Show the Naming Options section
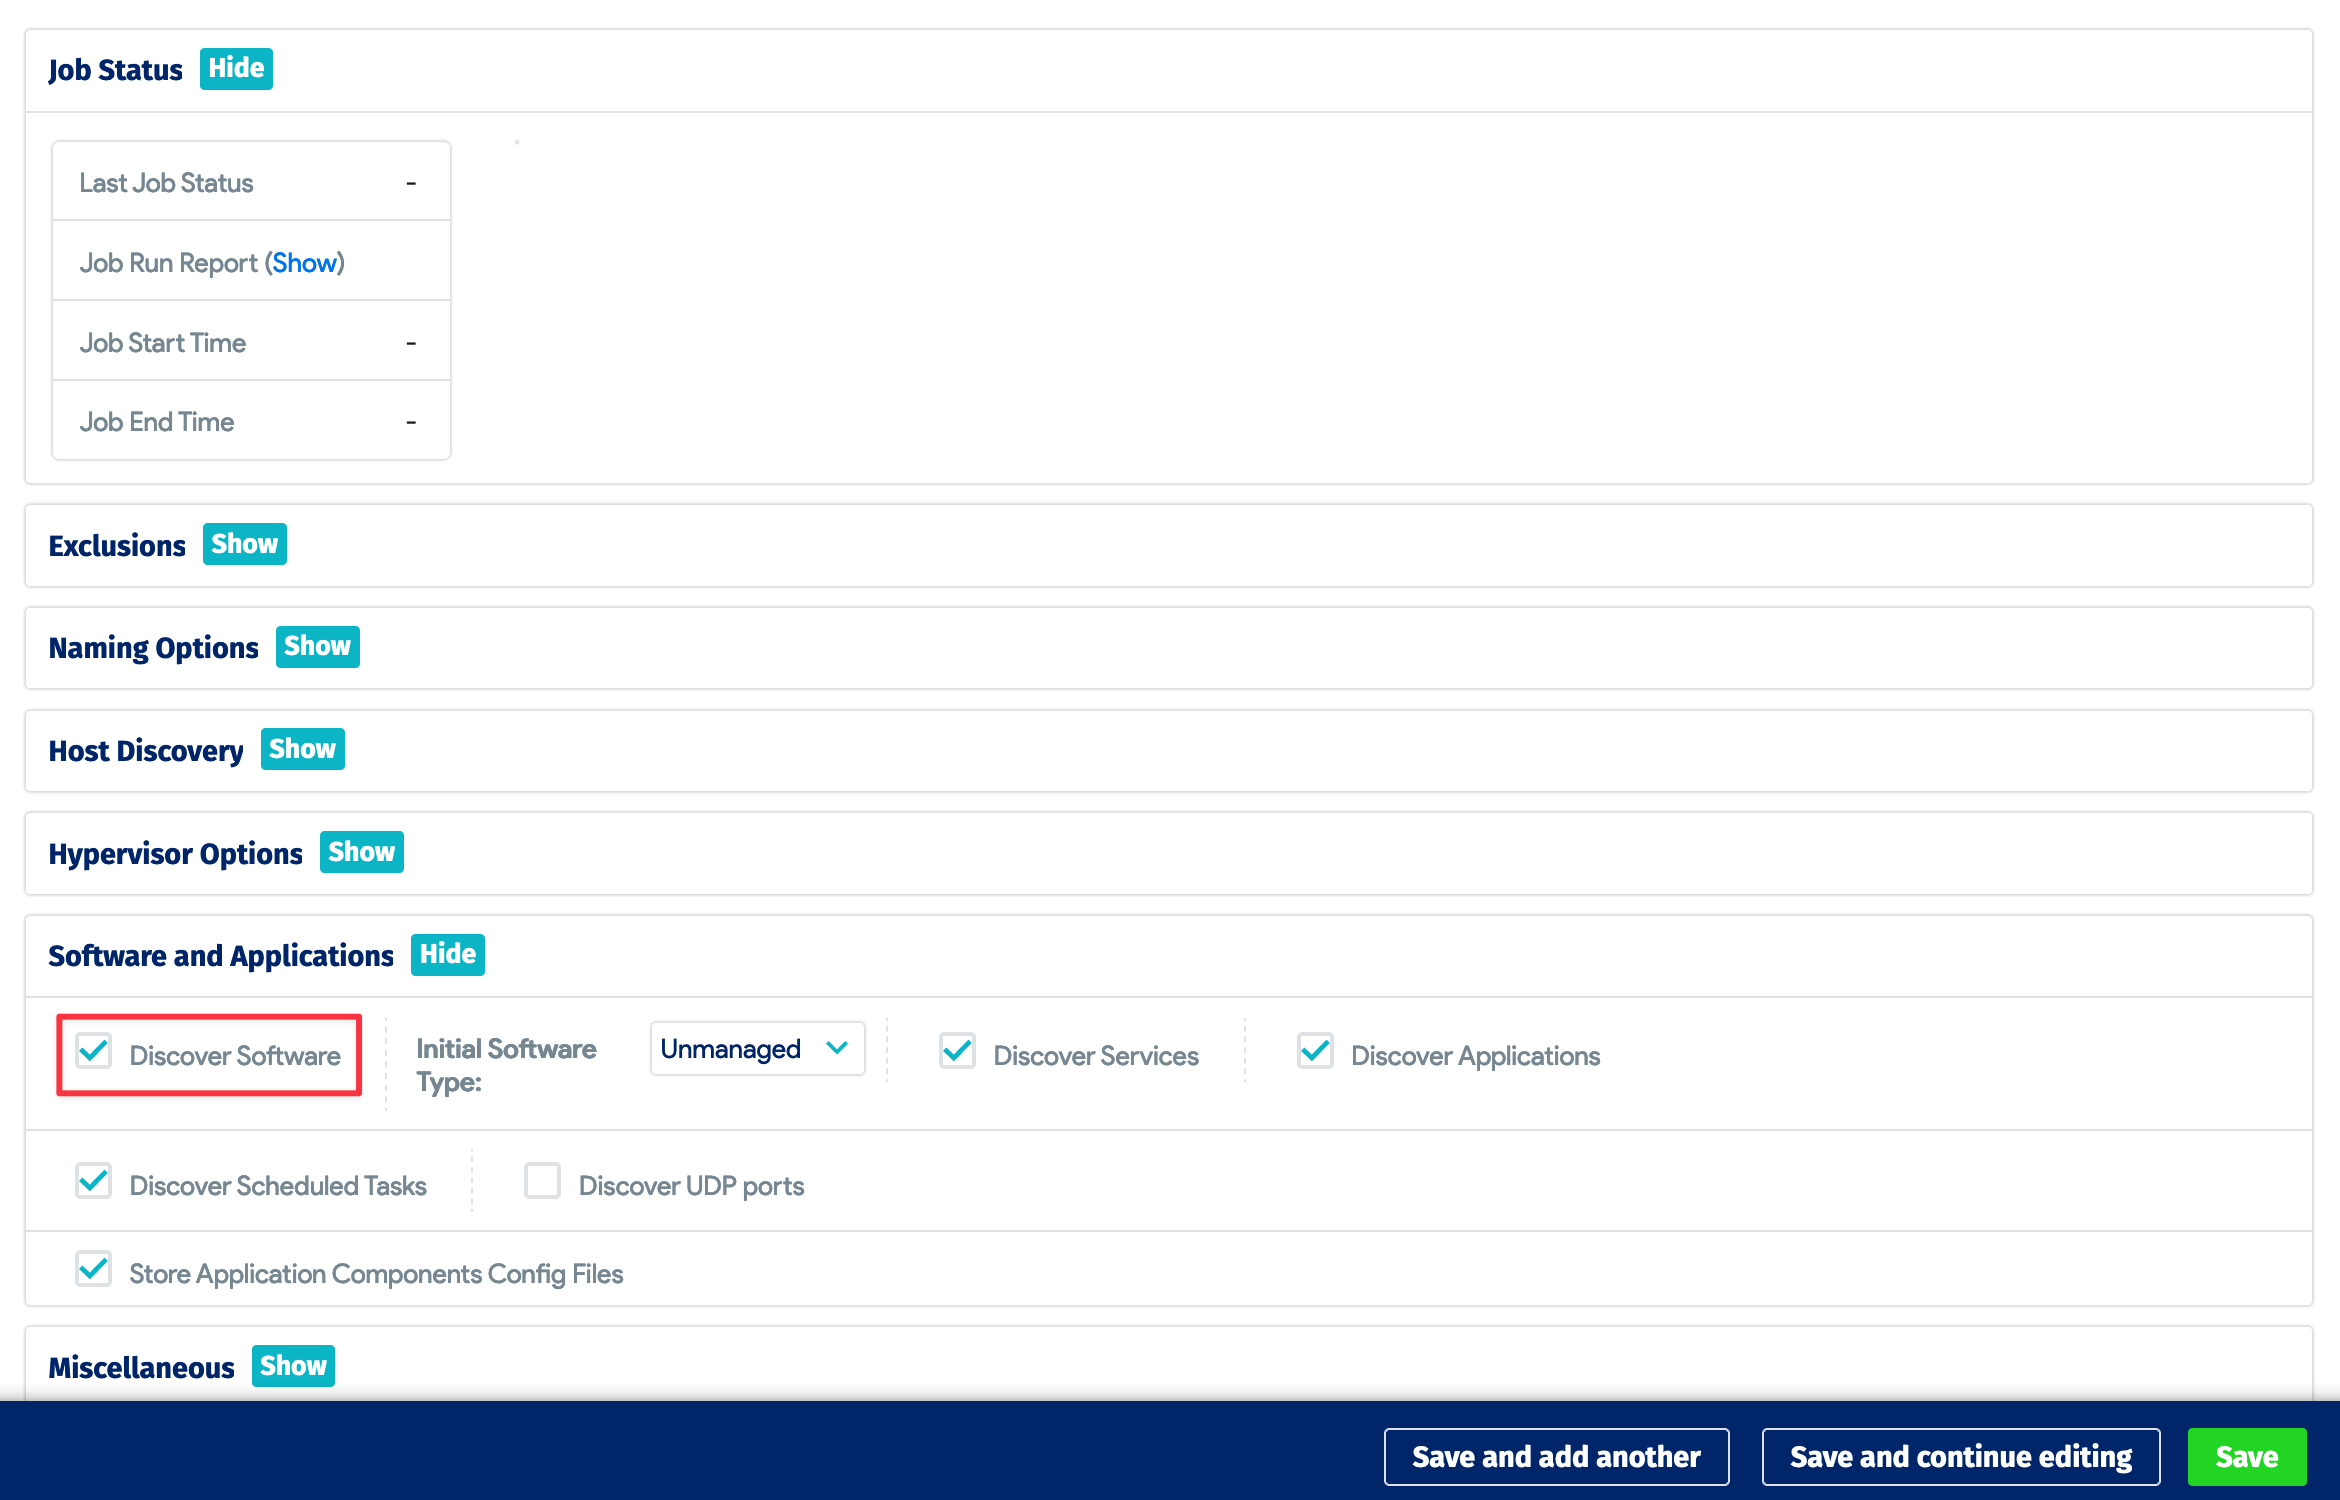Screen dimensions: 2340x1500 pos(318,646)
